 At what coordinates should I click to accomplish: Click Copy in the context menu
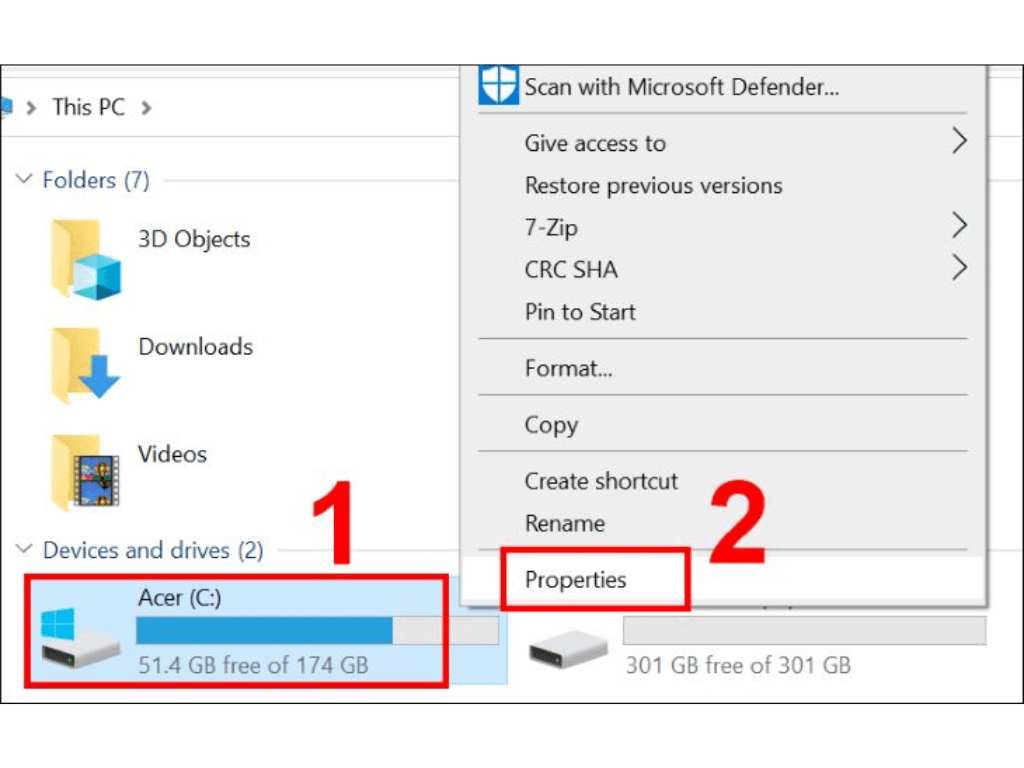(x=551, y=425)
